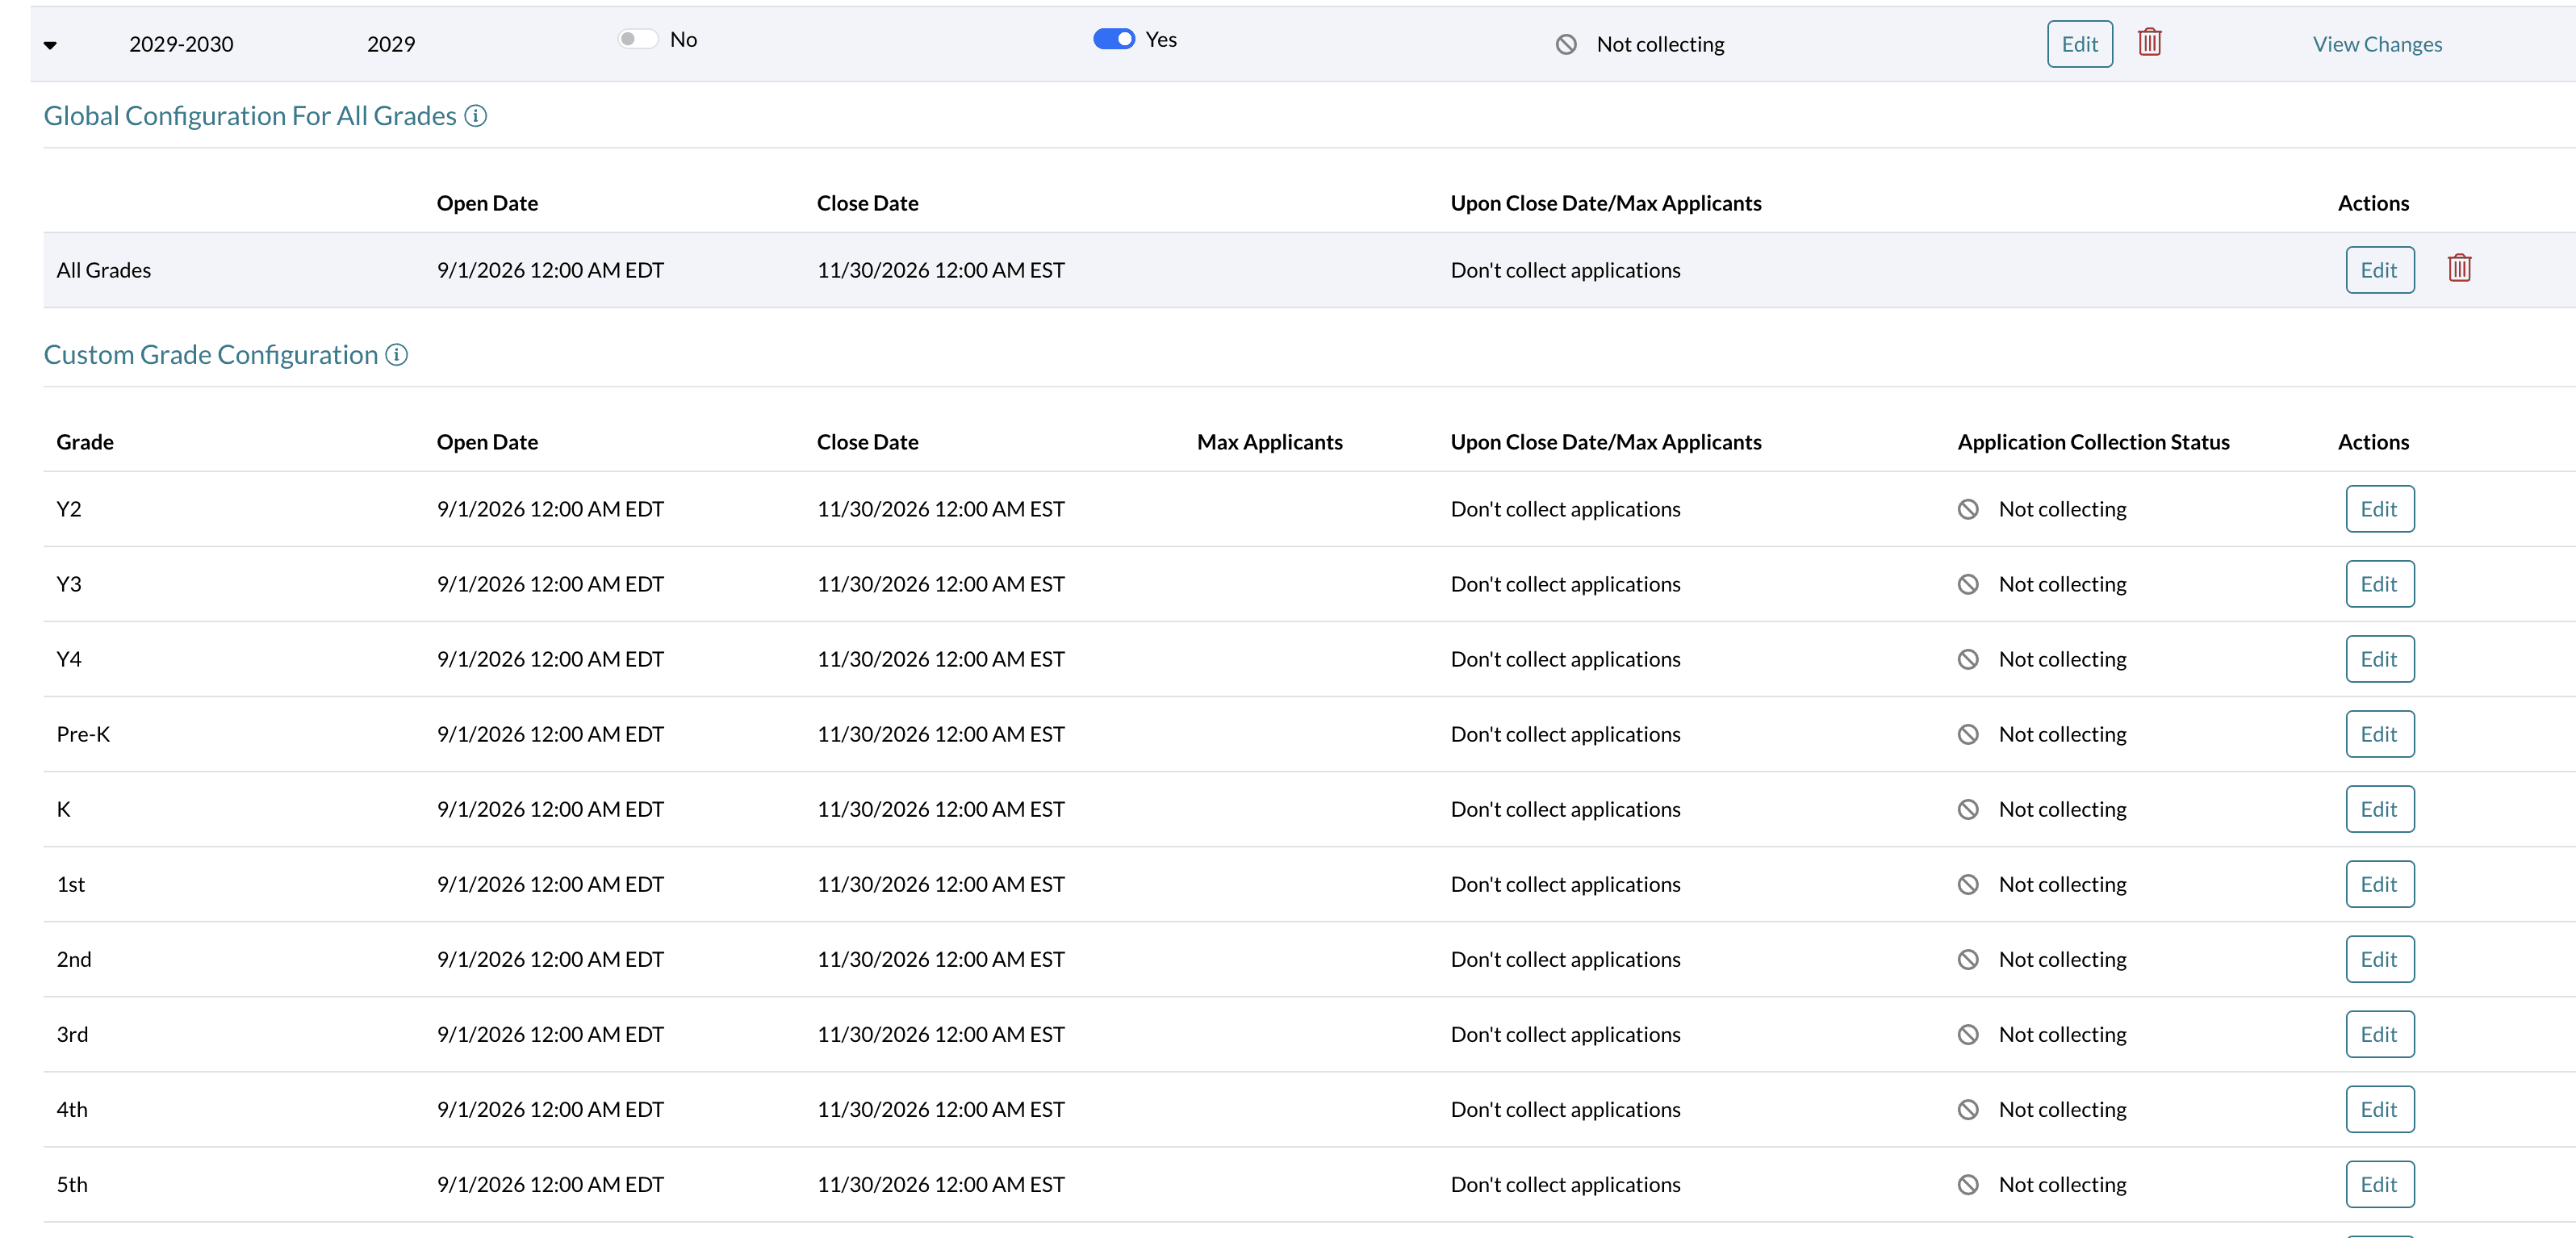Viewport: 2576px width, 1238px height.
Task: Click not-collecting icon for grade 5th
Action: point(1968,1184)
